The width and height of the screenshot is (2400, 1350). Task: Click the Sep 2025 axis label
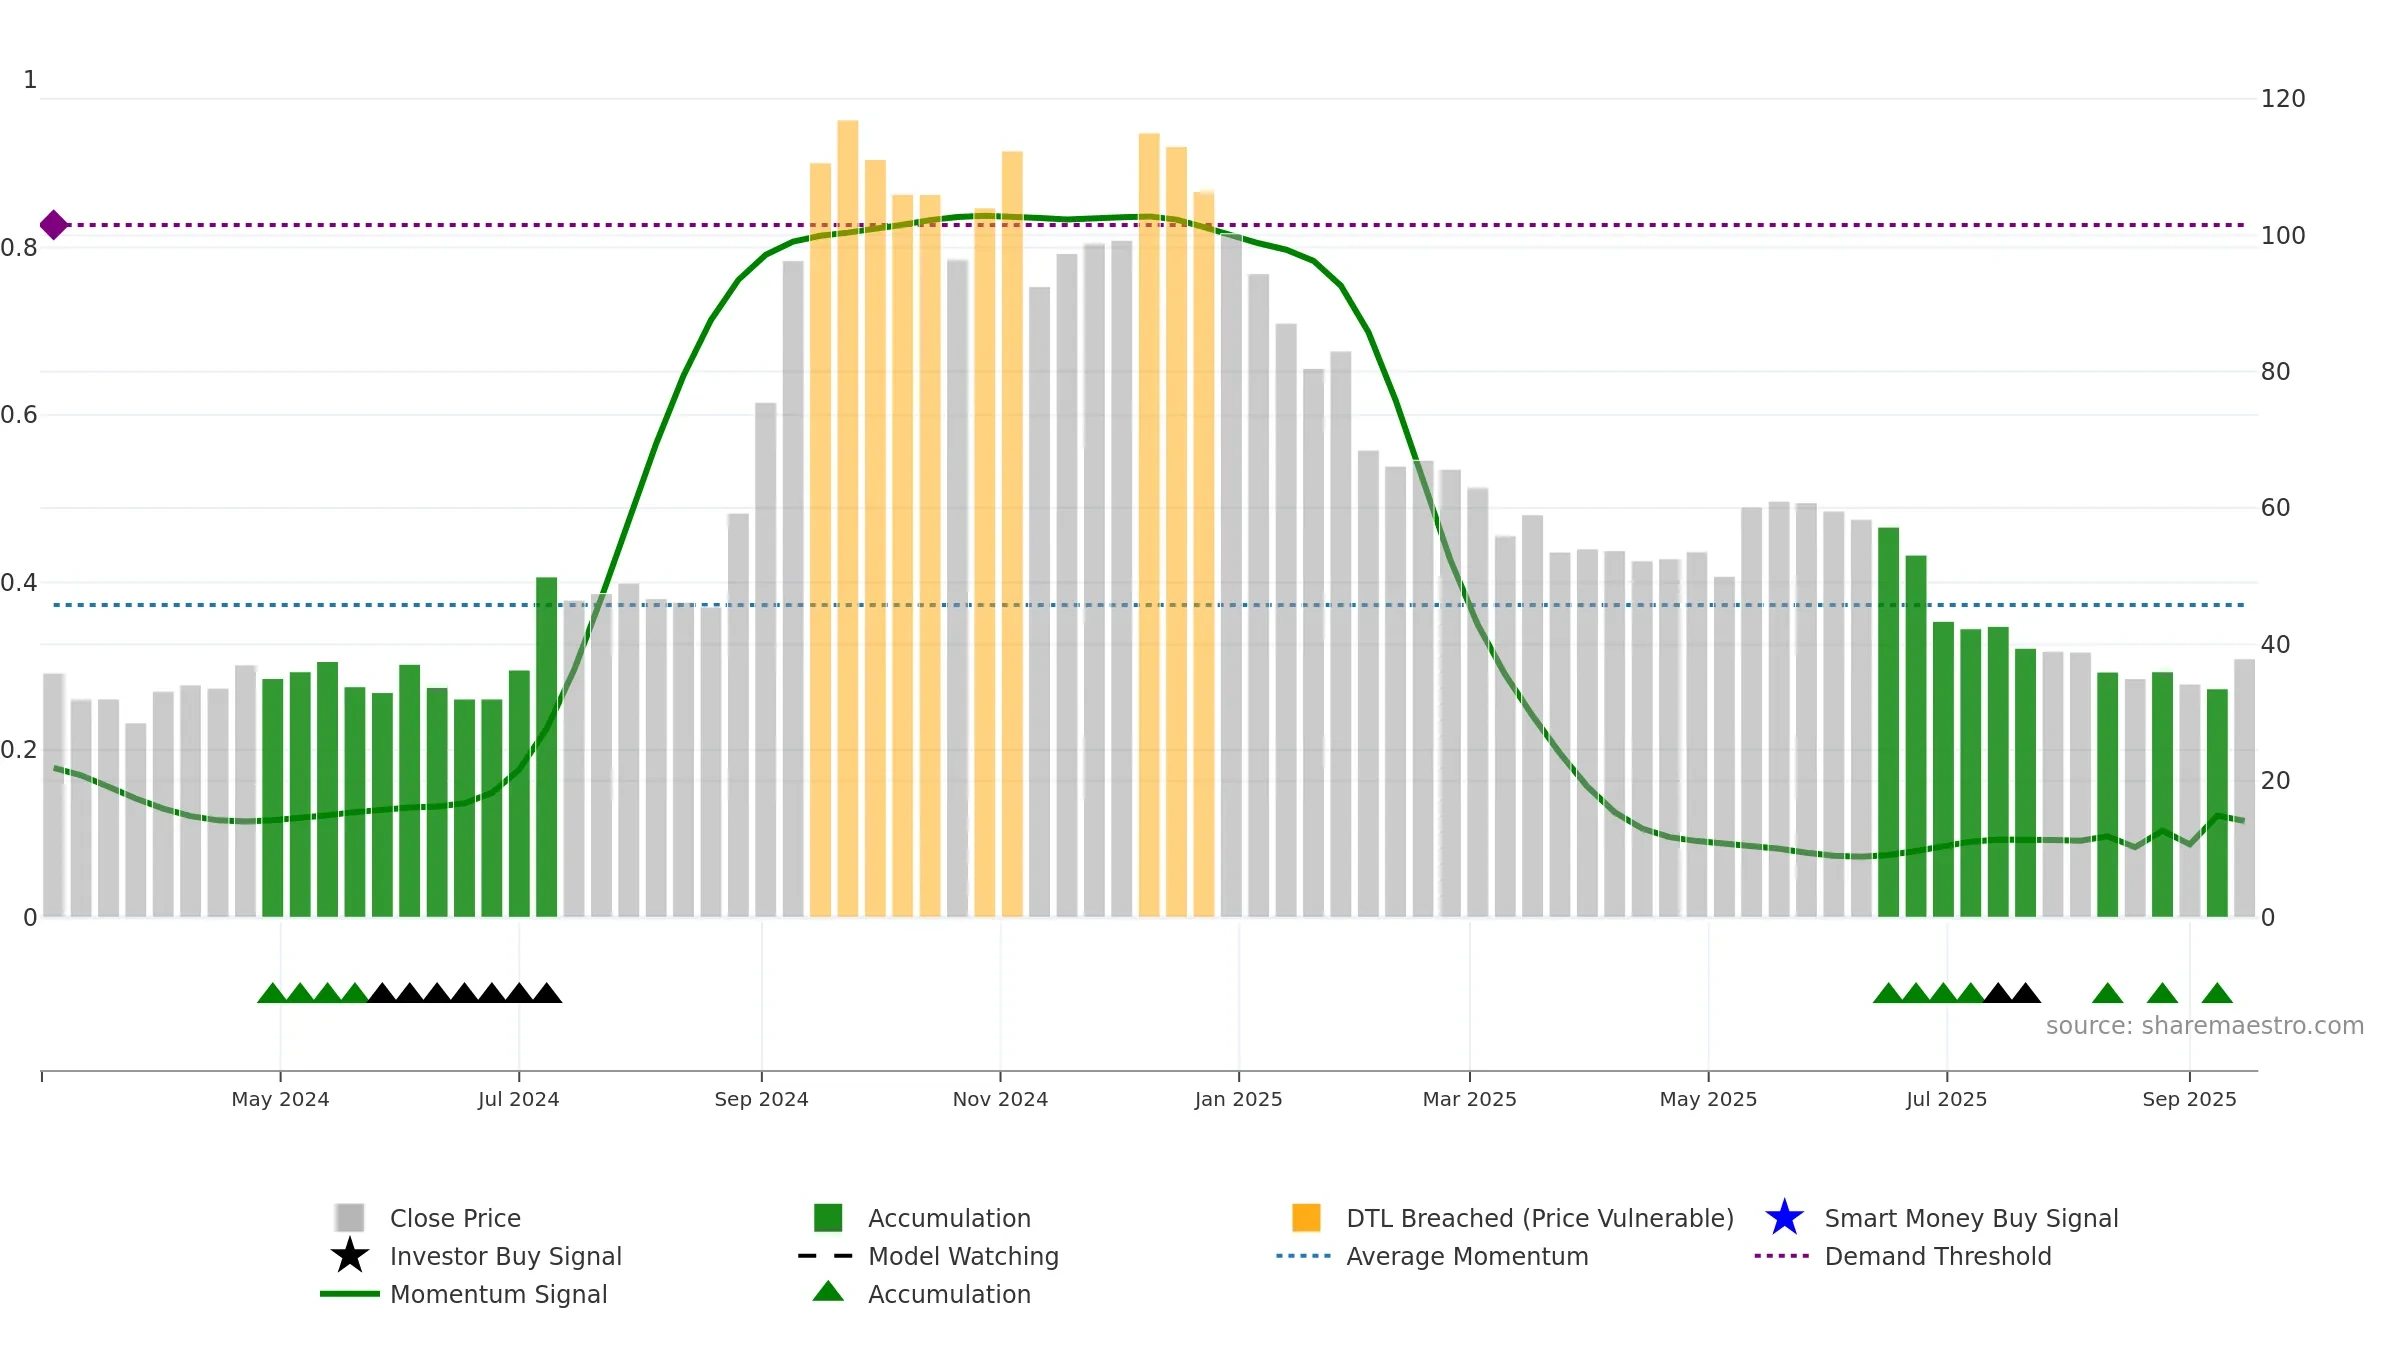(x=2189, y=1099)
